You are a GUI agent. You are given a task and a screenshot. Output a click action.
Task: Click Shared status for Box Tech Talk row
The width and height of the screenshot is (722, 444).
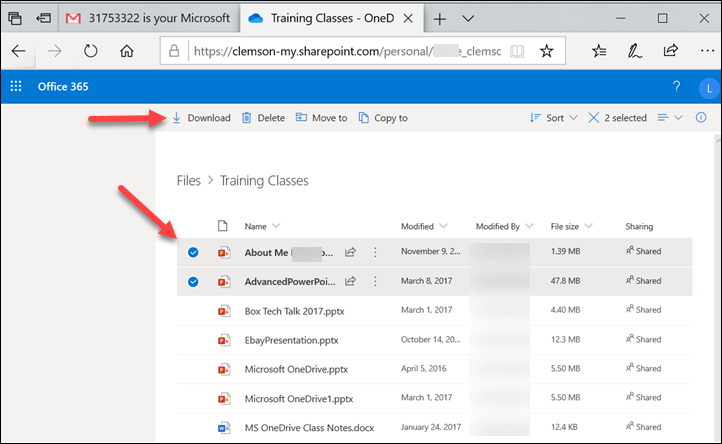click(x=644, y=310)
